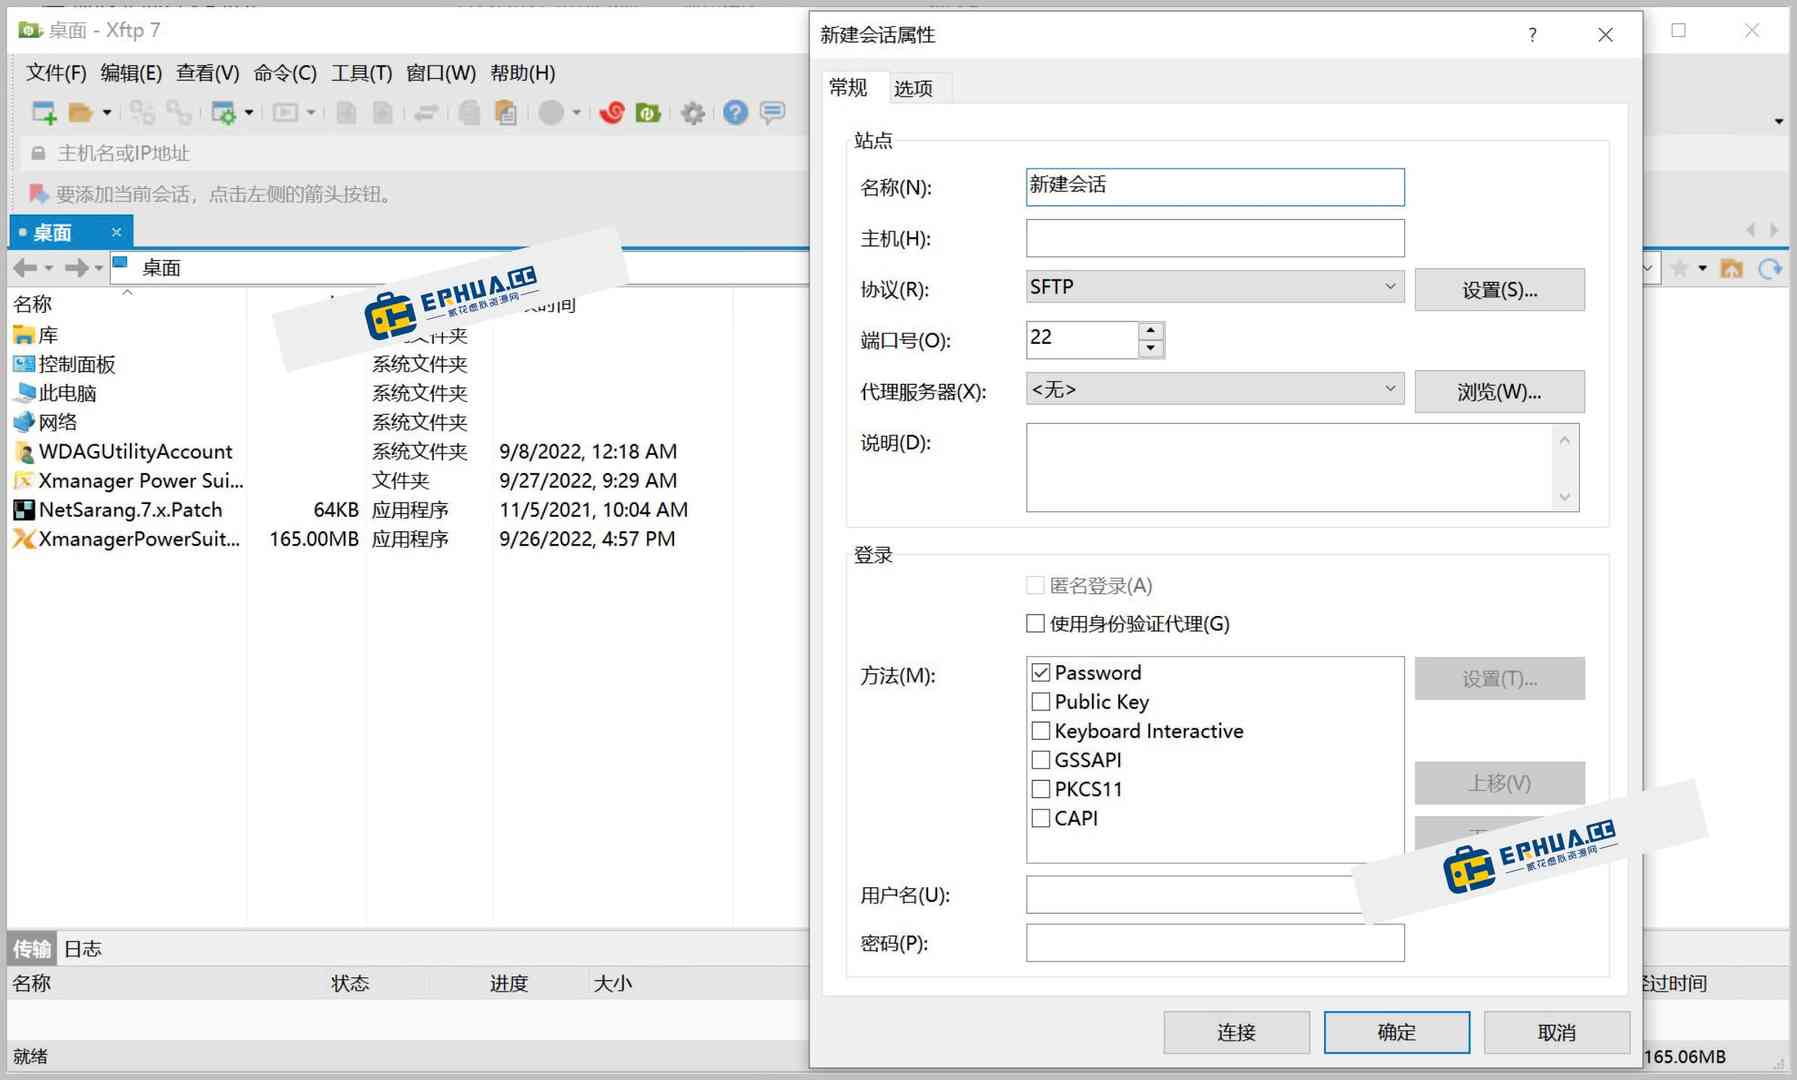Open the 命令(C) menu
The image size is (1797, 1080).
click(285, 73)
